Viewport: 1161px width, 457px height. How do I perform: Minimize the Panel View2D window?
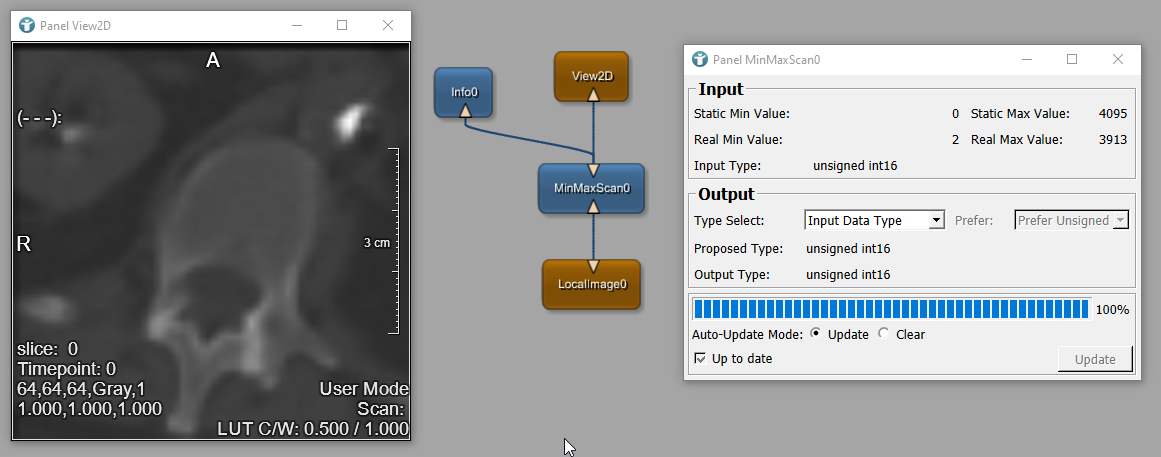(x=295, y=25)
